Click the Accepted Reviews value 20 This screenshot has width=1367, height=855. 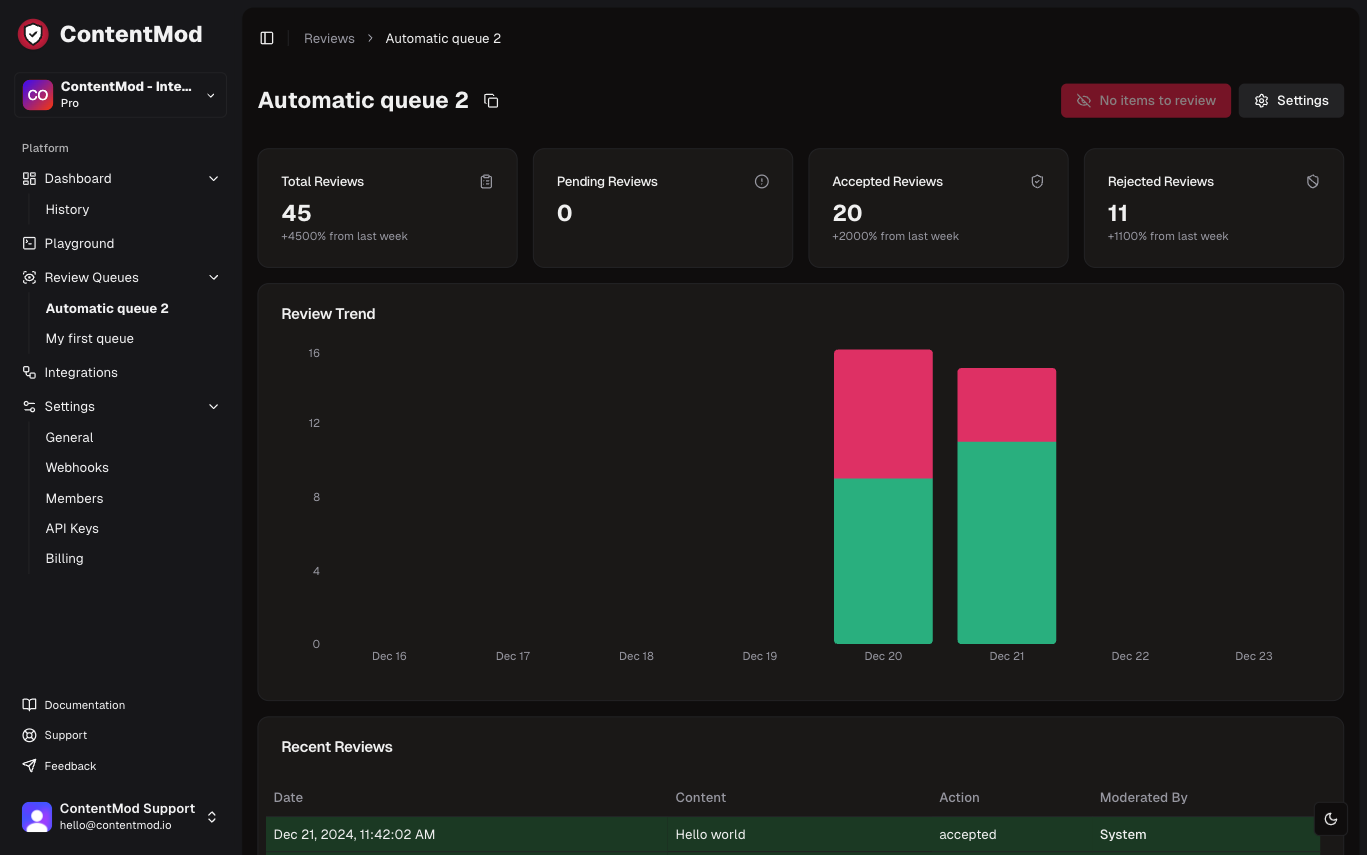847,213
